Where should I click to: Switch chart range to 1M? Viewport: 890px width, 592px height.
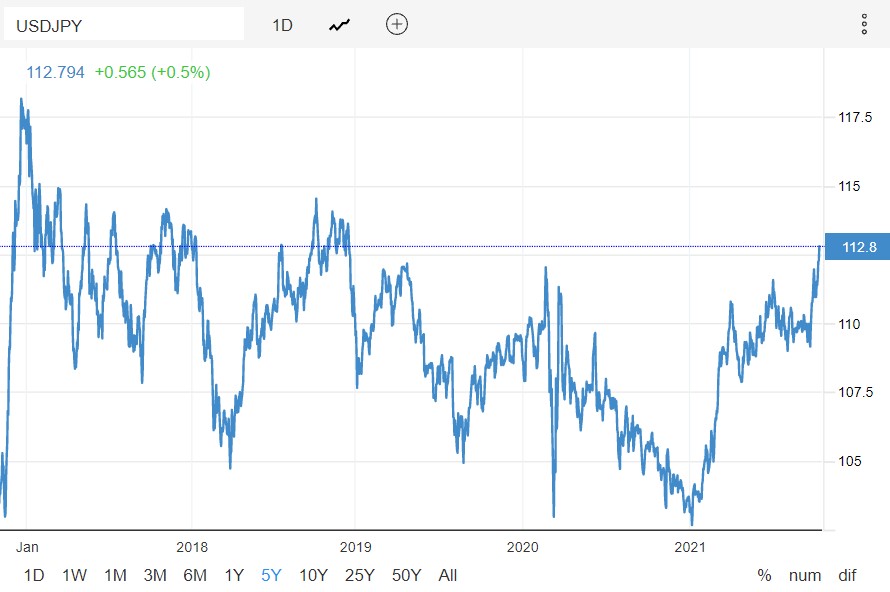pyautogui.click(x=115, y=575)
